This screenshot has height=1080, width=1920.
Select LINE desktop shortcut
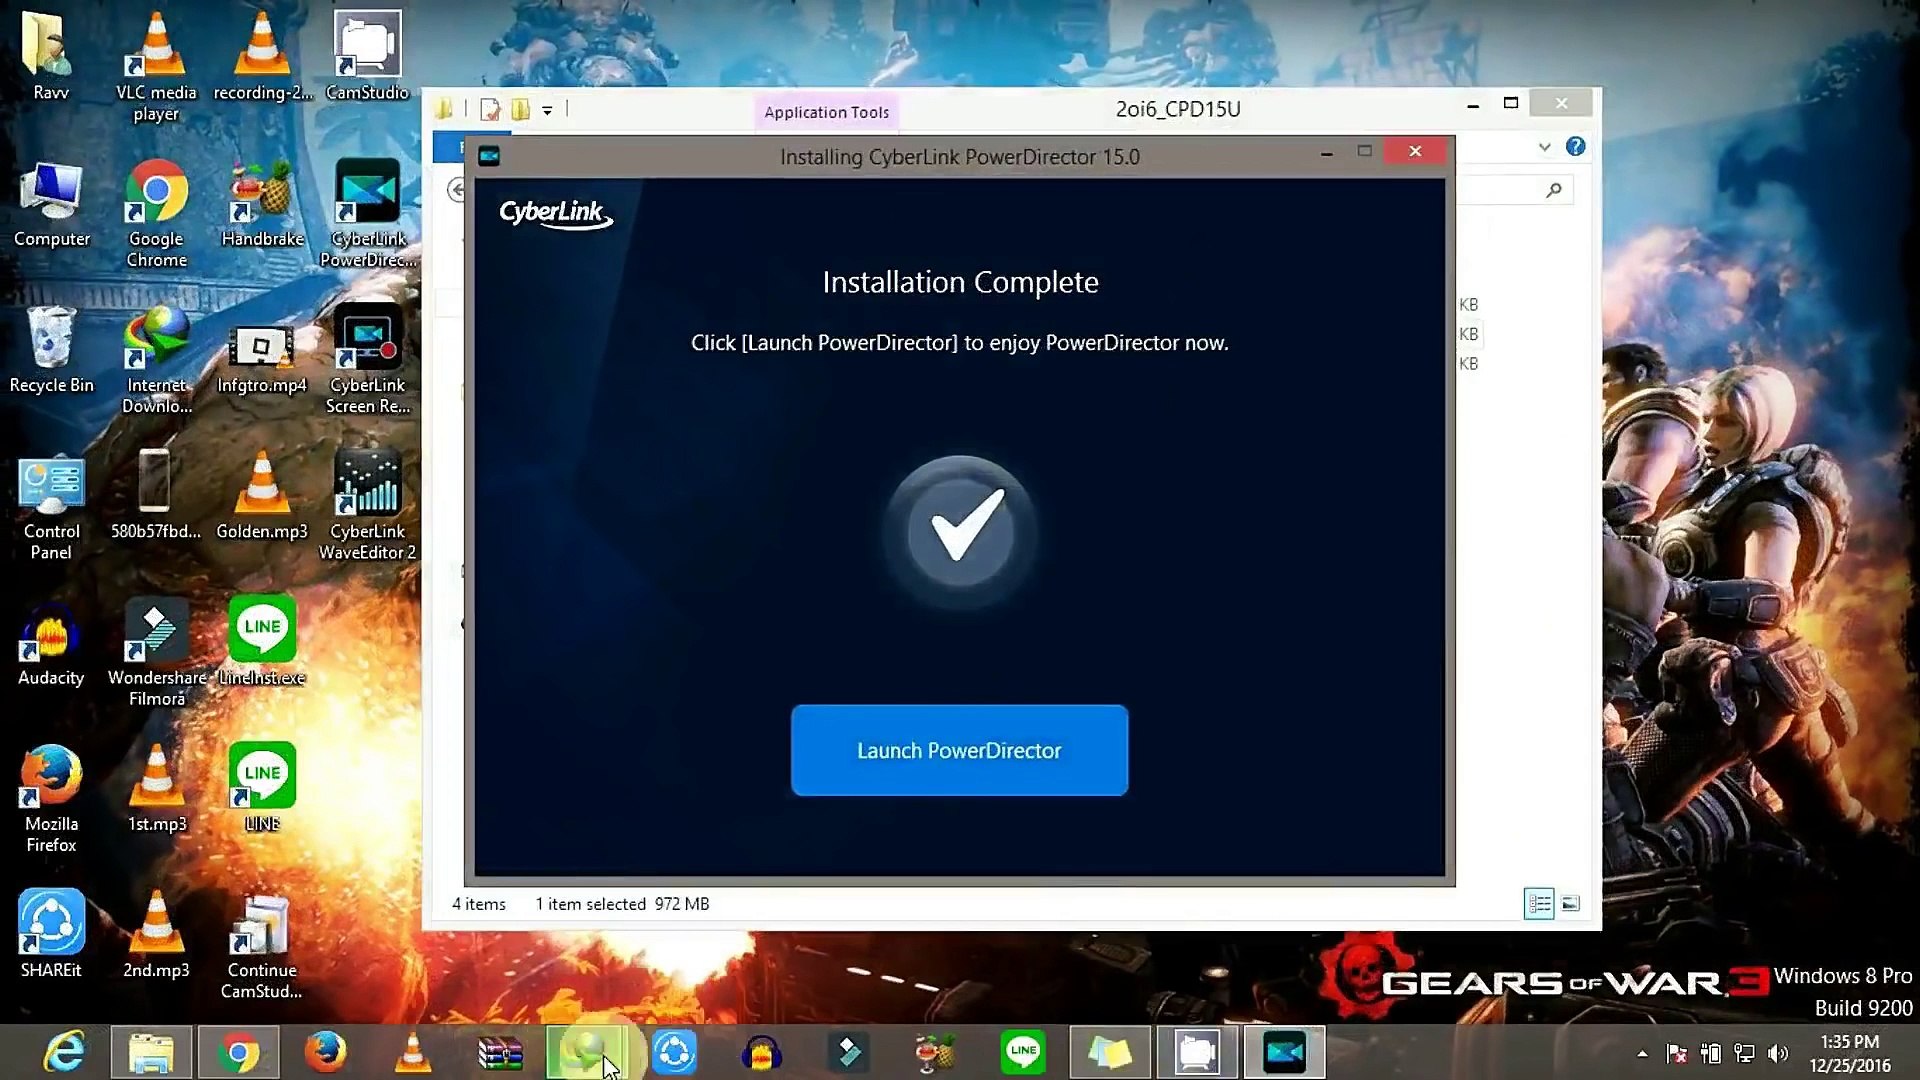[x=262, y=789]
